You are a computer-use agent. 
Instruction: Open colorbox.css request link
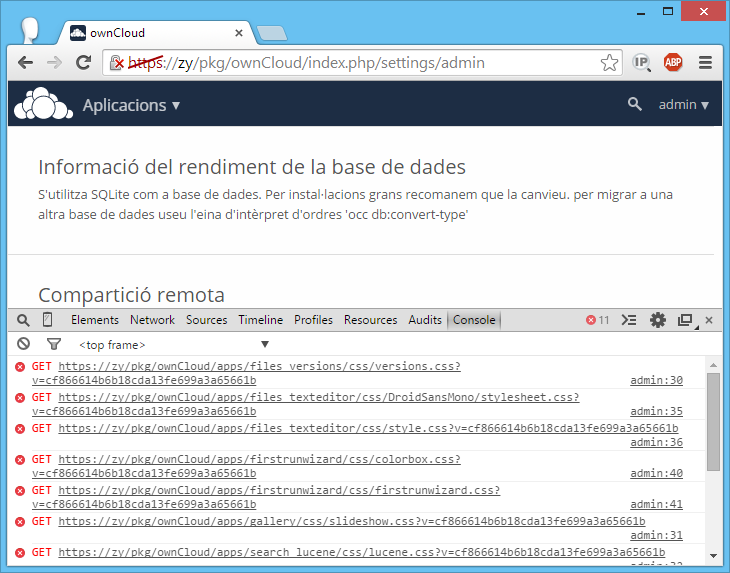[x=246, y=466]
